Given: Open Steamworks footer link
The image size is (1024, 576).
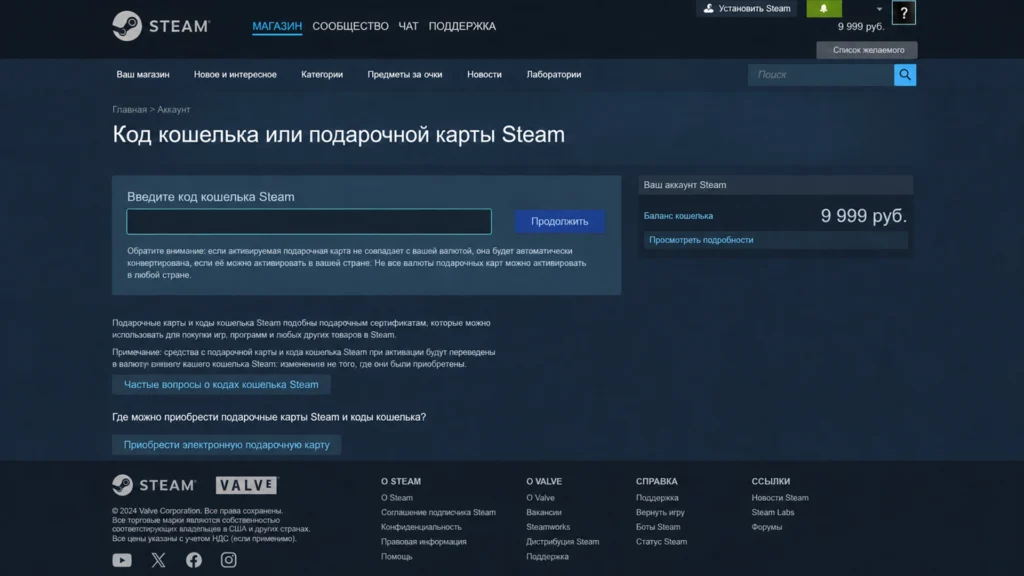Looking at the screenshot, I should tap(548, 527).
